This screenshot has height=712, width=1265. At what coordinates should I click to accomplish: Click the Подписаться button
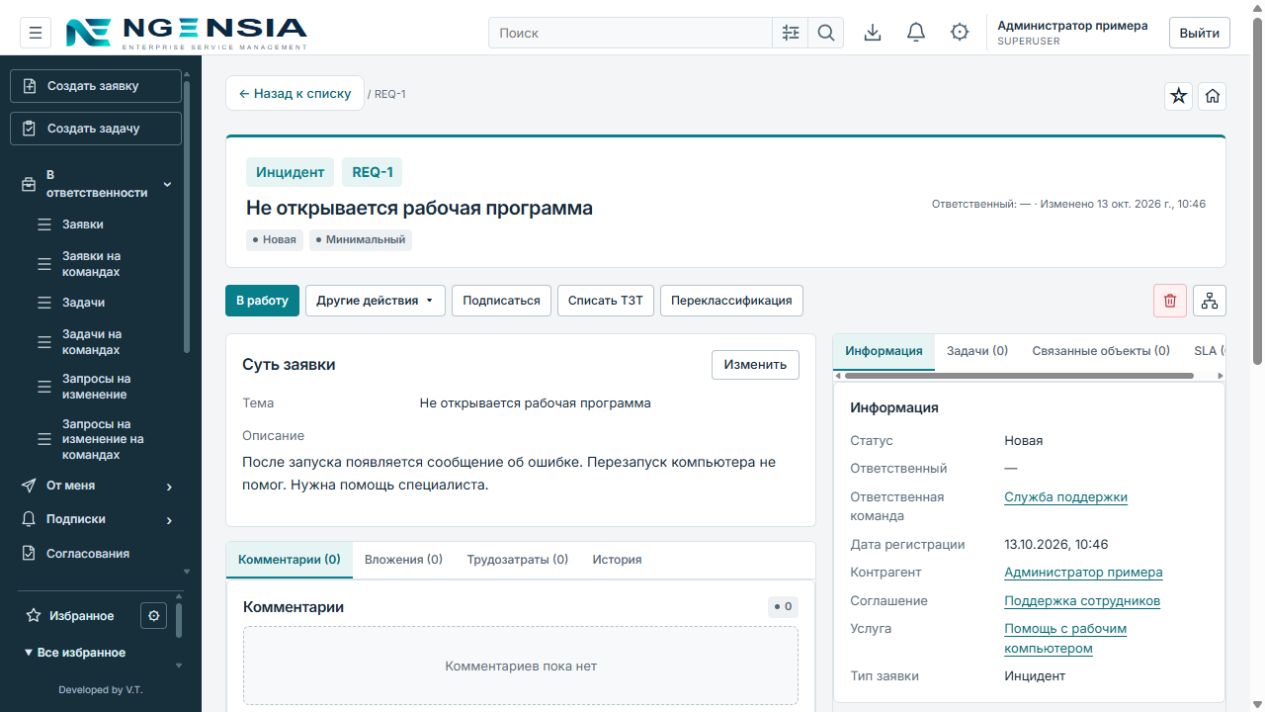(501, 301)
